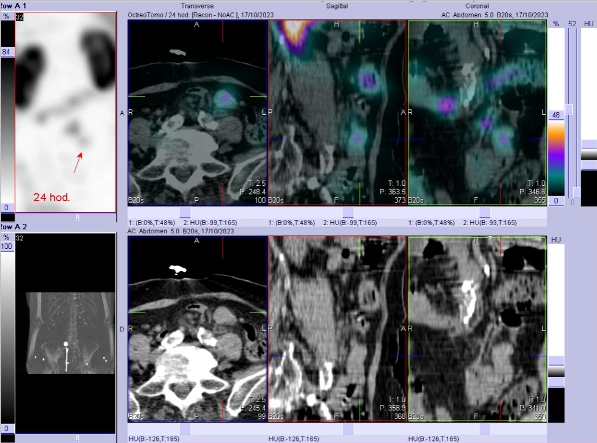Click the upper HU window handle on top-right HU bar
This screenshot has height=443, width=597.
[589, 144]
